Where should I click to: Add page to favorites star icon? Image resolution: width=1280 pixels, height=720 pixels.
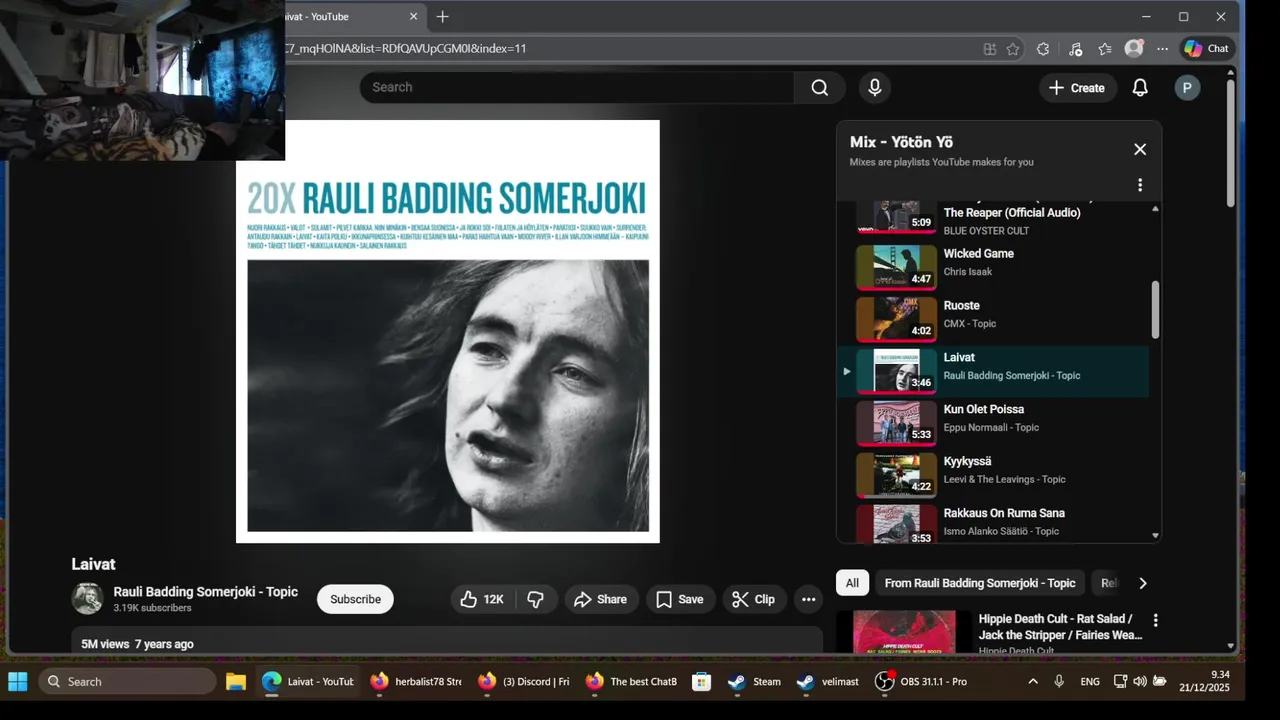pyautogui.click(x=1013, y=49)
